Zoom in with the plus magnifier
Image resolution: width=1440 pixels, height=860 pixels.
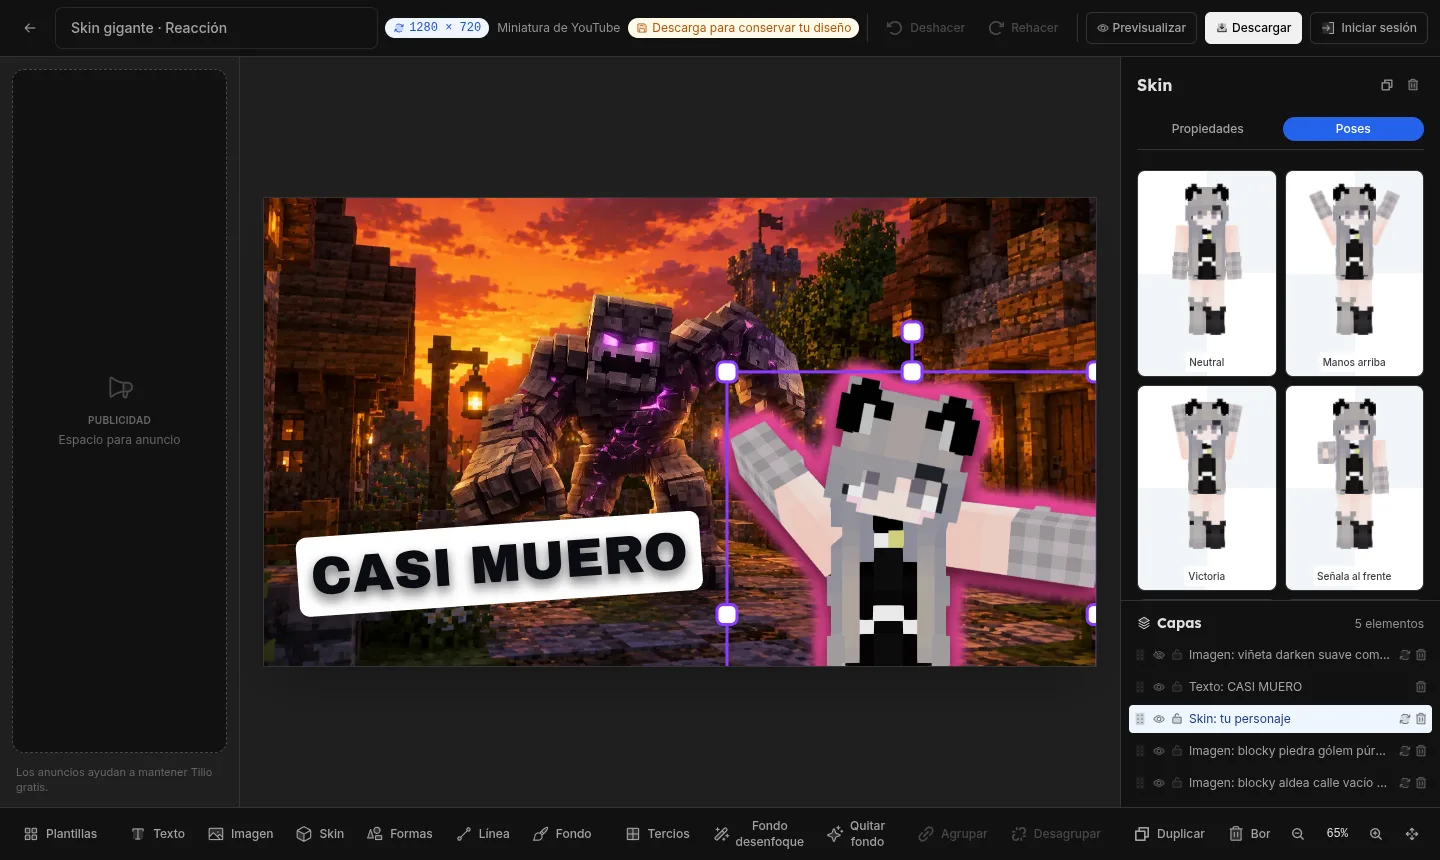[x=1376, y=834]
